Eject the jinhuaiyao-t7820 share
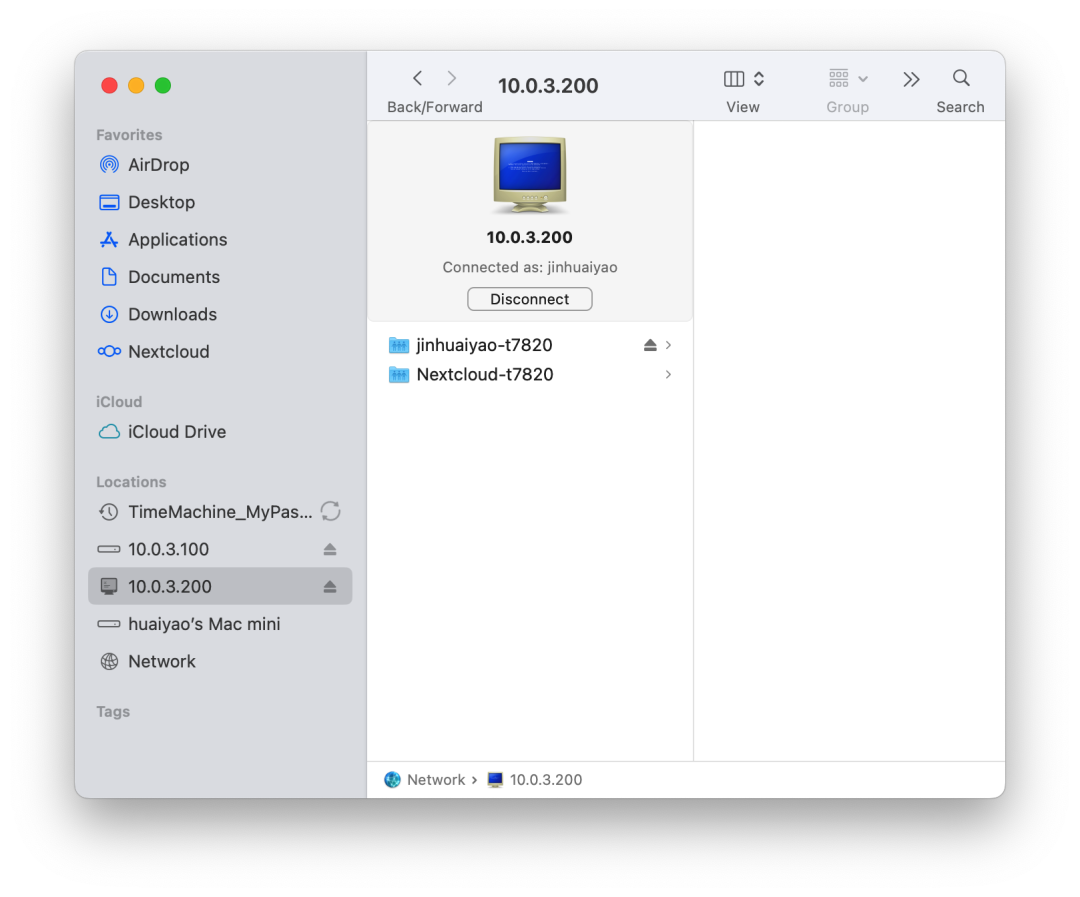1080x897 pixels. coord(650,344)
